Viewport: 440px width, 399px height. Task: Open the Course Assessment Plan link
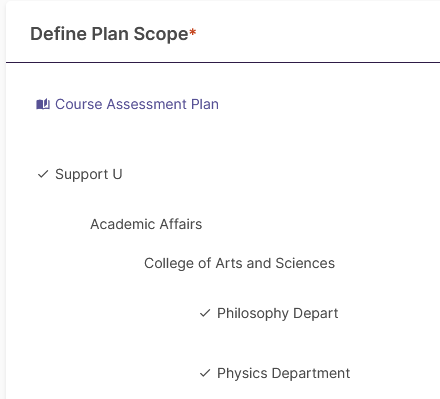(x=137, y=104)
